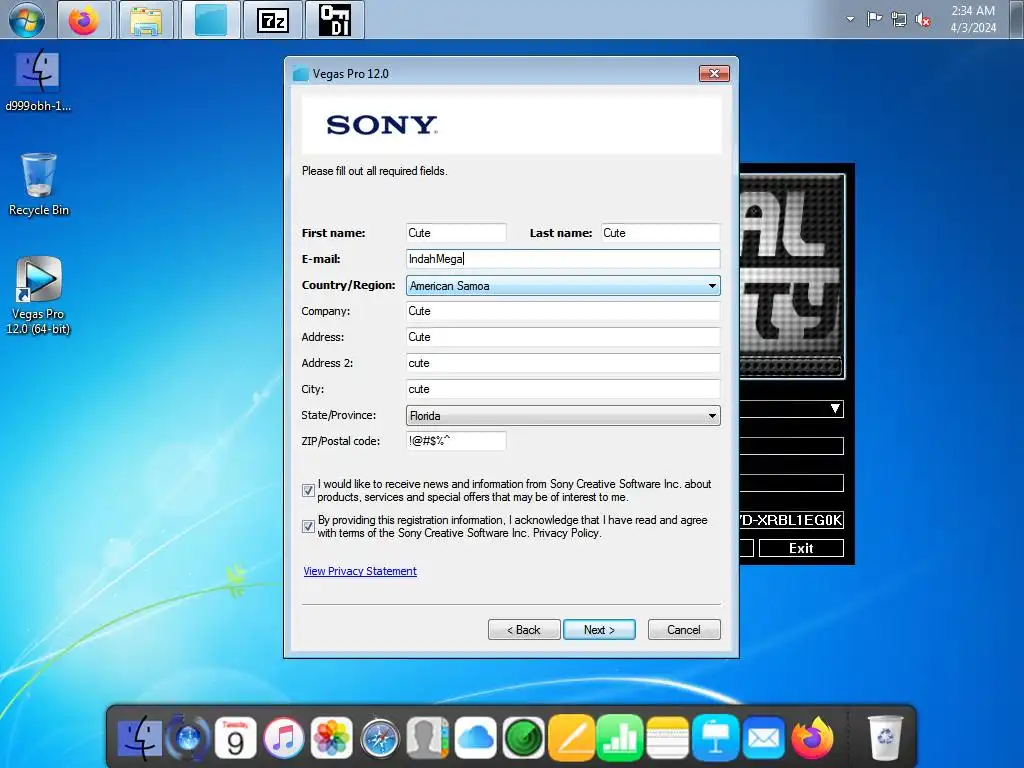
Task: Open the clock showing 2:34 AM
Action: [972, 19]
